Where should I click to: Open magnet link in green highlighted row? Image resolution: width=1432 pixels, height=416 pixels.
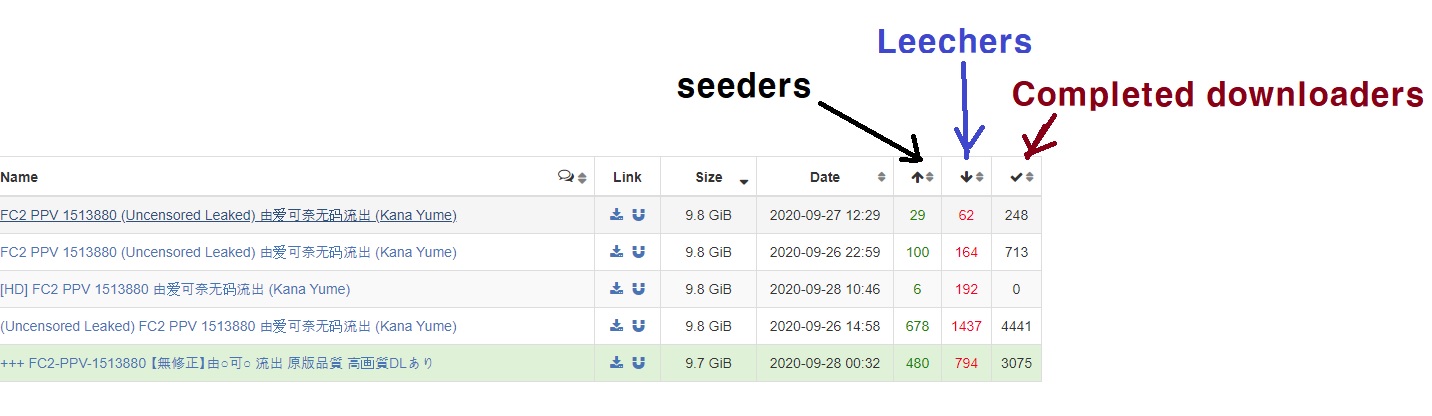pos(639,363)
